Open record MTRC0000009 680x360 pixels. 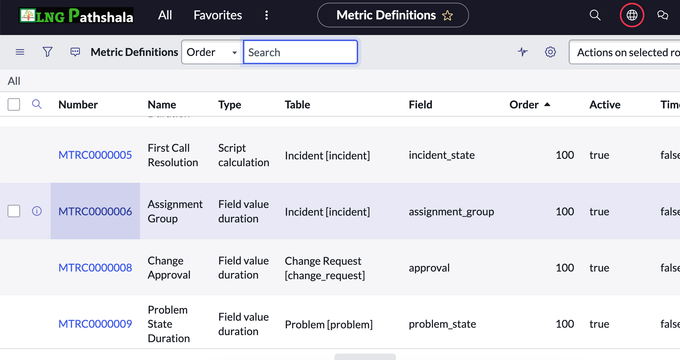coord(95,324)
